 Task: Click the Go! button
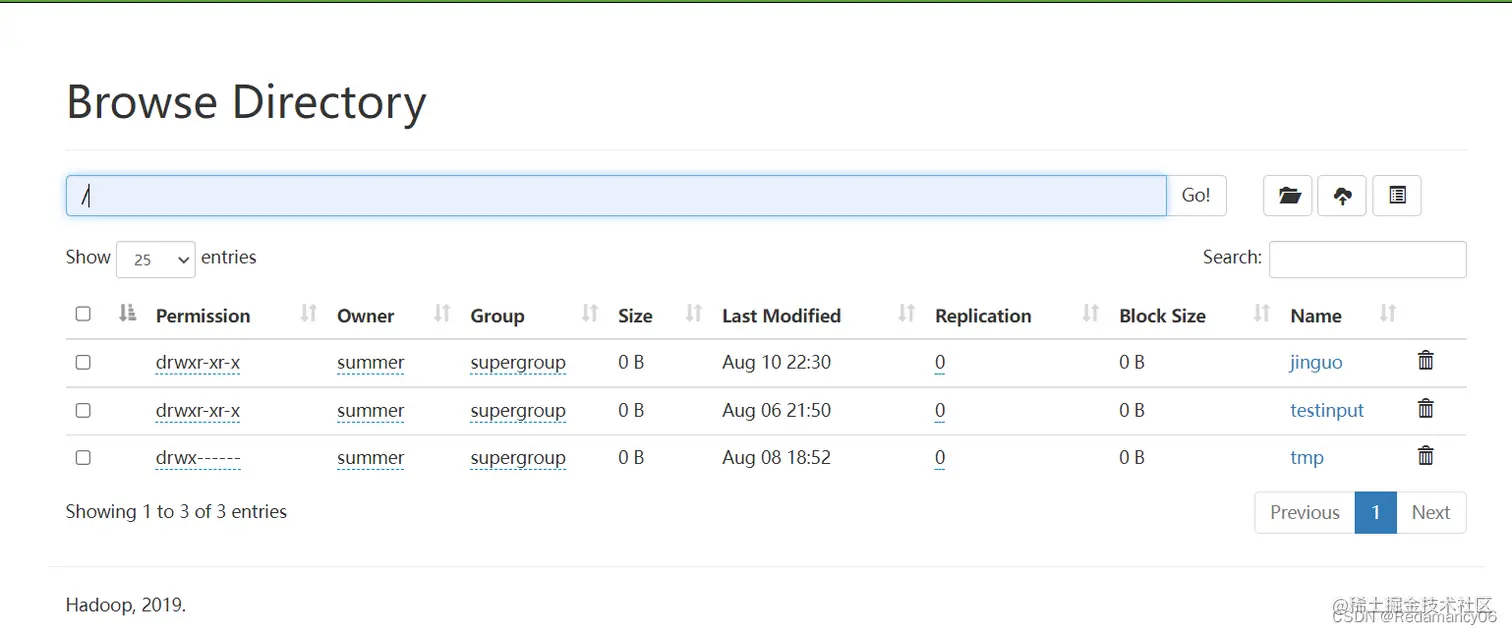(x=1196, y=196)
